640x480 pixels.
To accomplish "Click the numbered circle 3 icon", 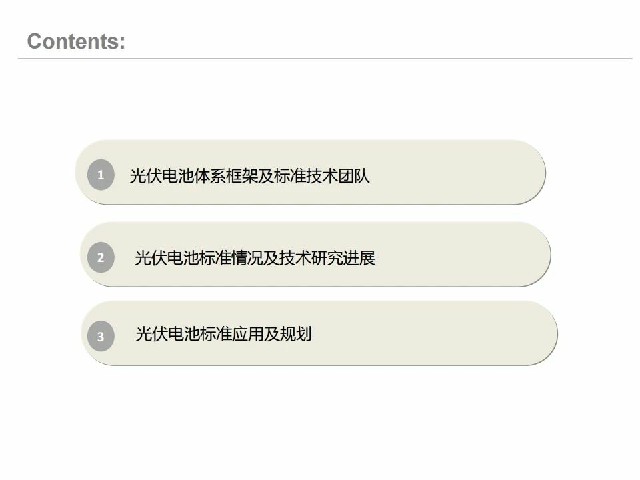I will (x=100, y=336).
